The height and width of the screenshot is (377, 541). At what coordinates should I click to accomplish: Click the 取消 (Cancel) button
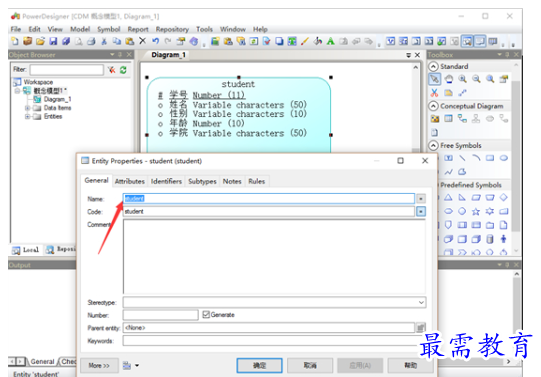(310, 365)
